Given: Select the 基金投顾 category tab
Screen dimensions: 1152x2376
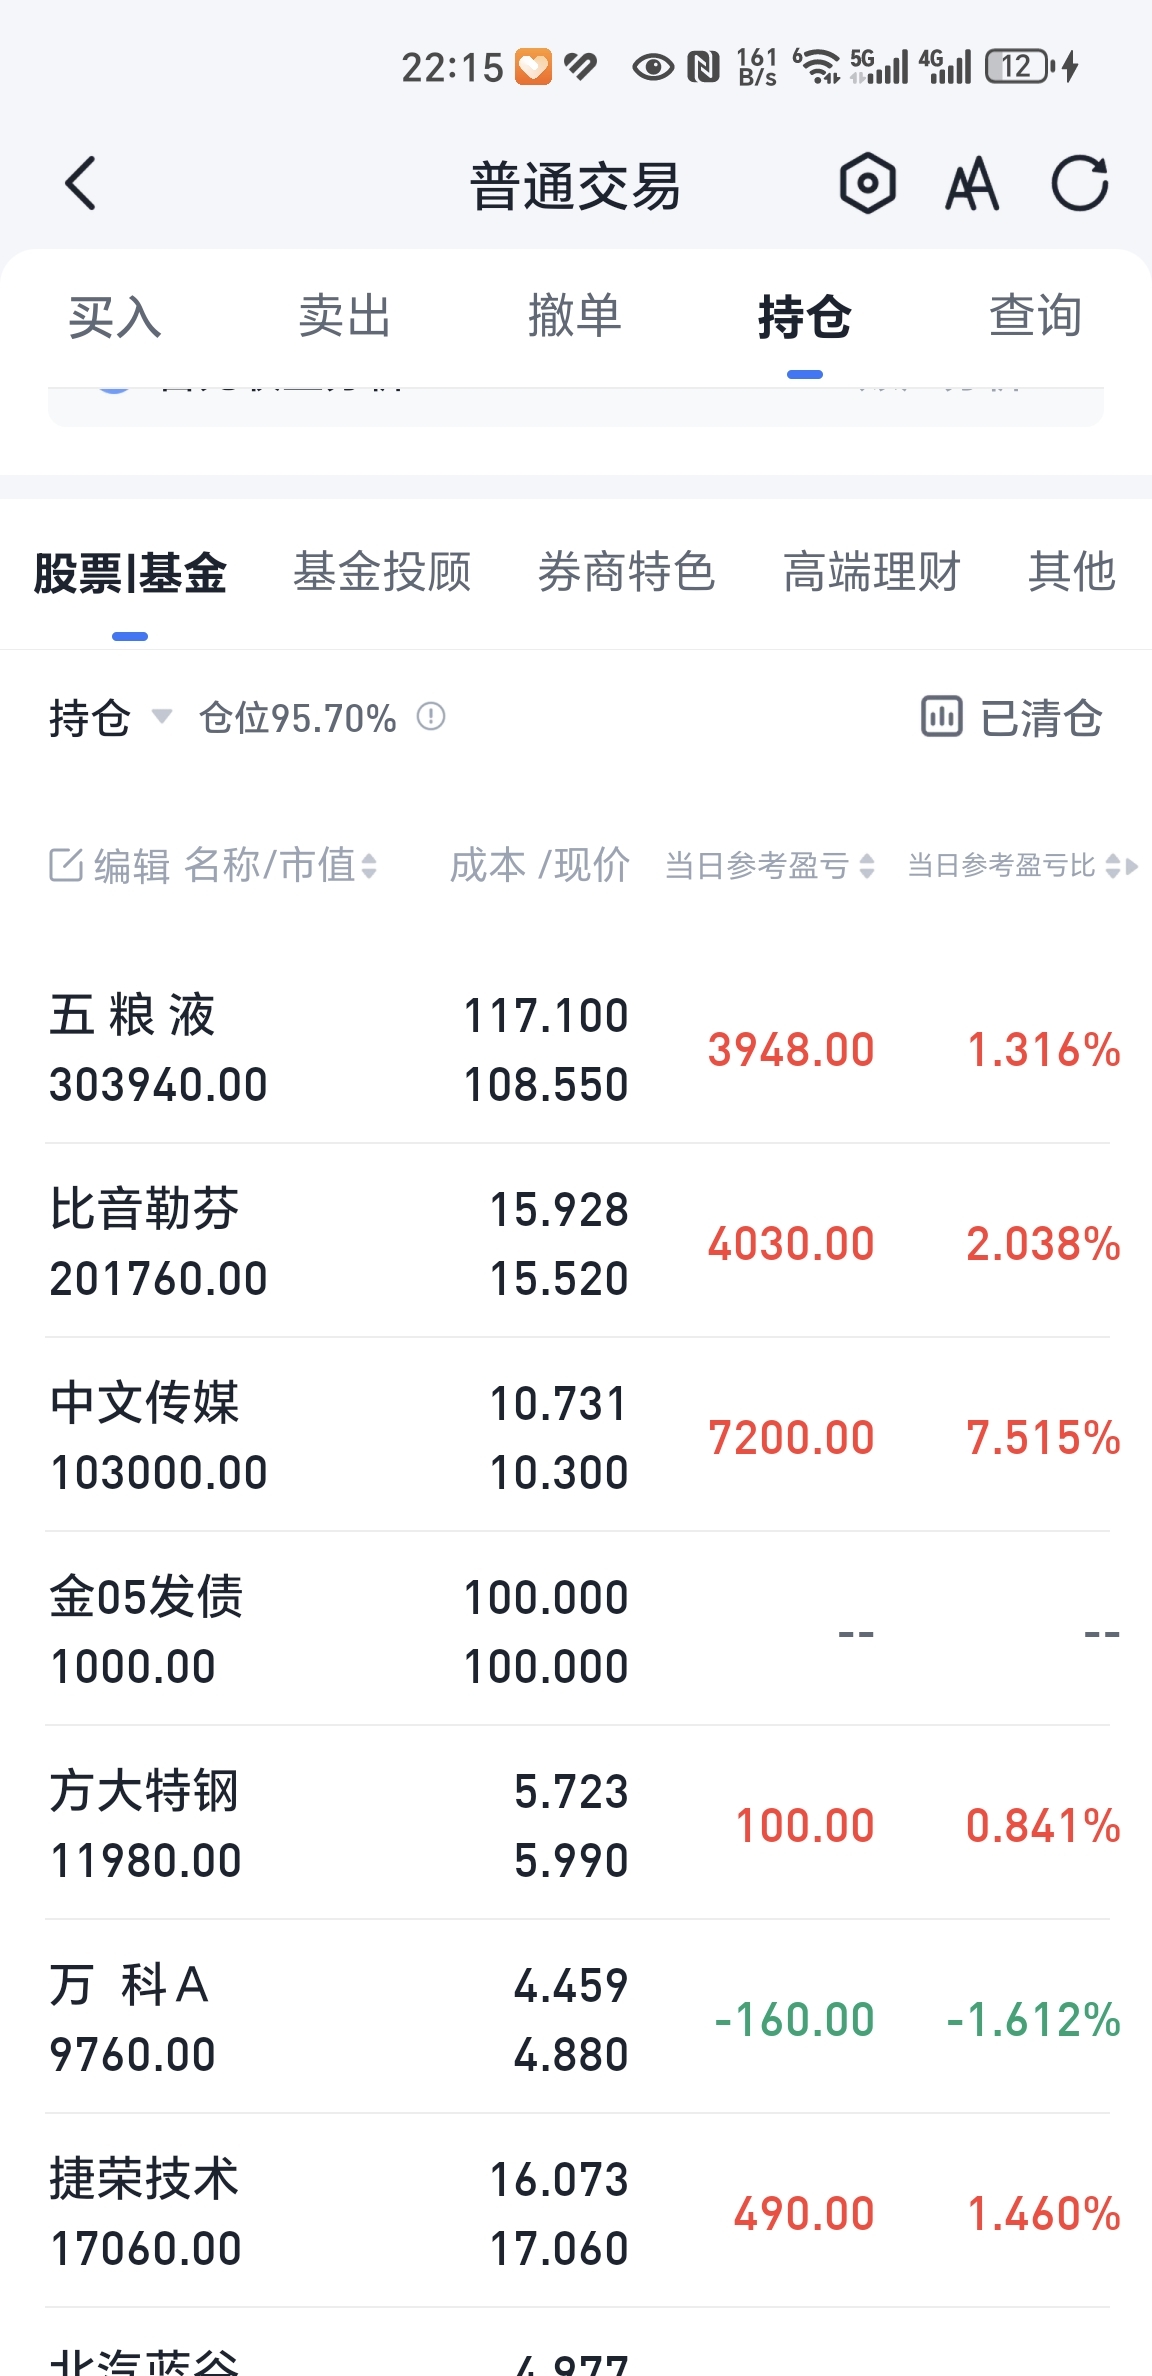Looking at the screenshot, I should coord(382,573).
